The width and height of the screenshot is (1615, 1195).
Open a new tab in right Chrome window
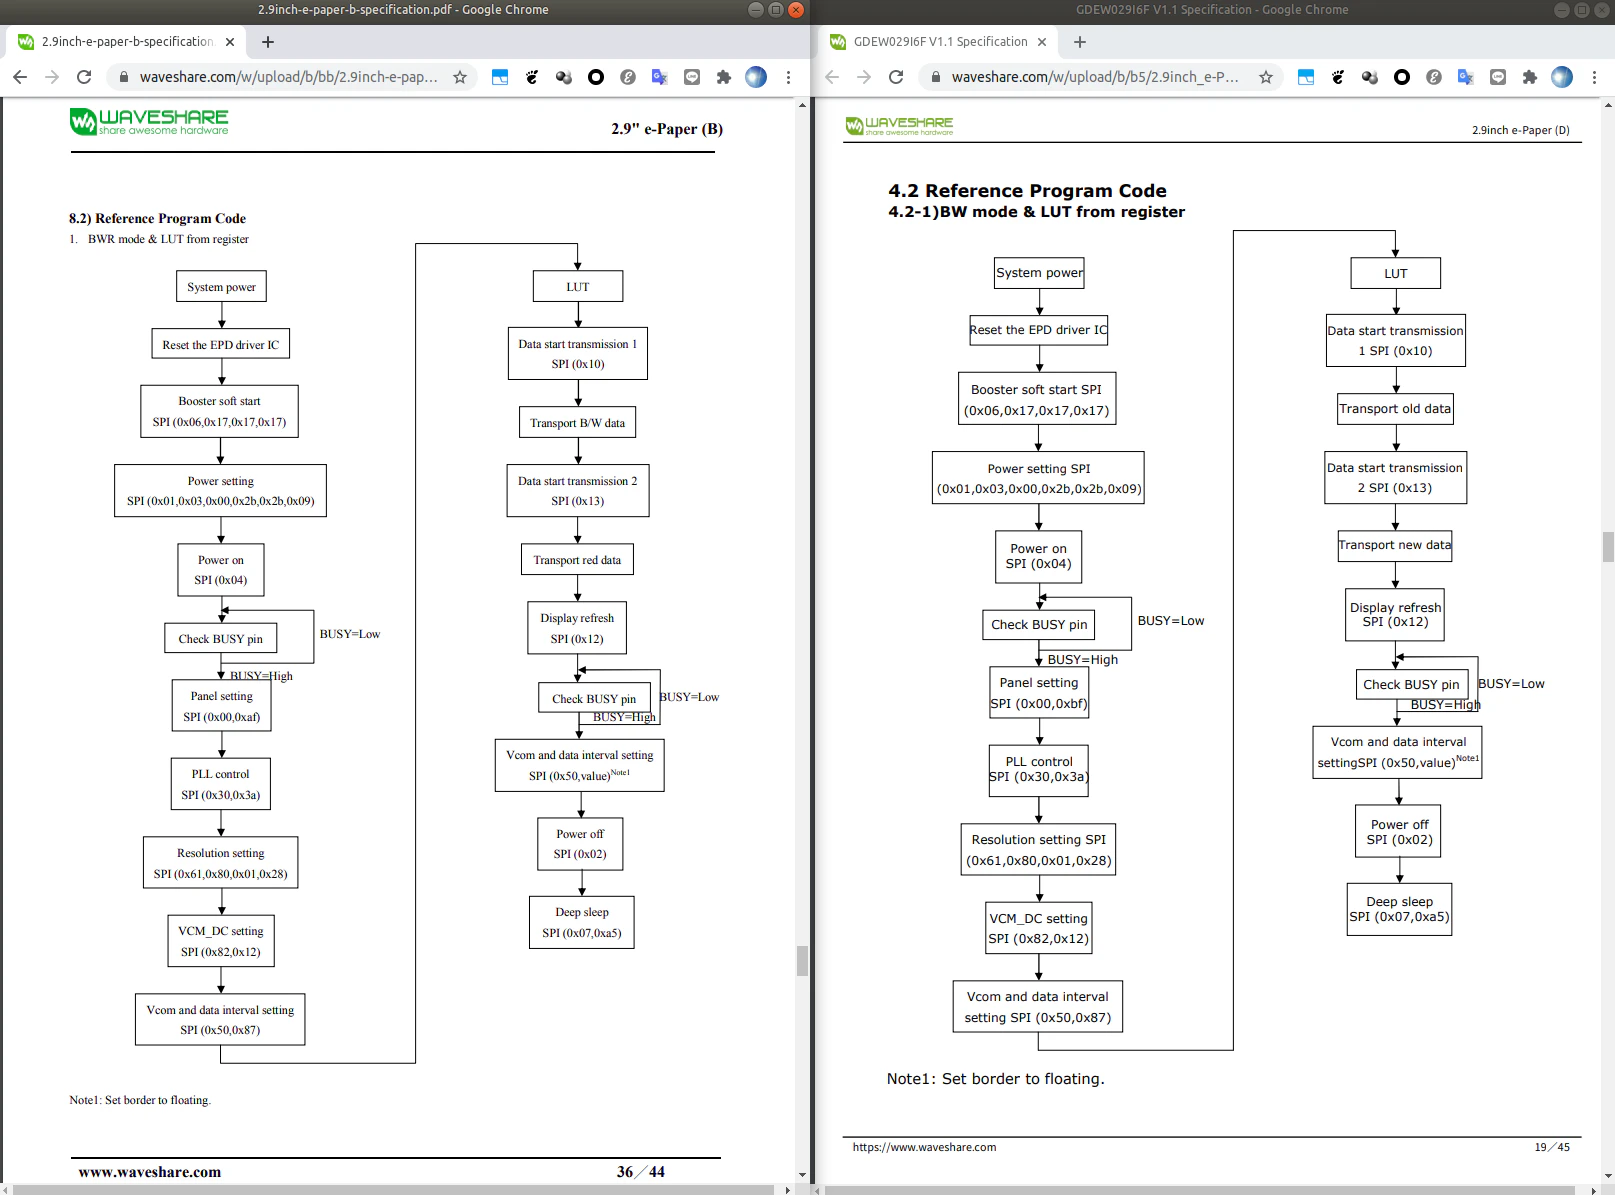pyautogui.click(x=1080, y=42)
